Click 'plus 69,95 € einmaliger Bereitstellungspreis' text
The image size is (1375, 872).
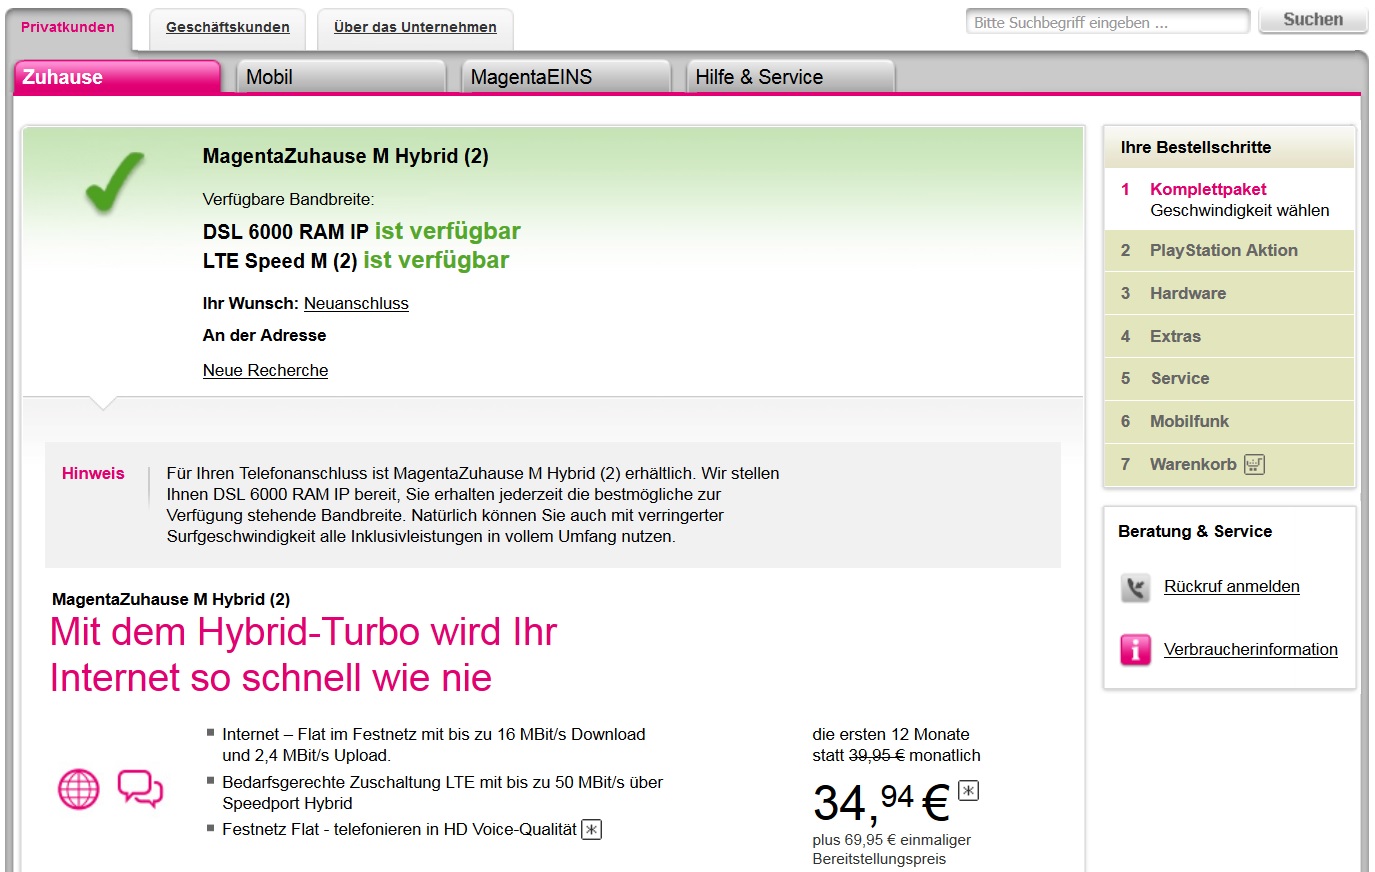point(892,850)
